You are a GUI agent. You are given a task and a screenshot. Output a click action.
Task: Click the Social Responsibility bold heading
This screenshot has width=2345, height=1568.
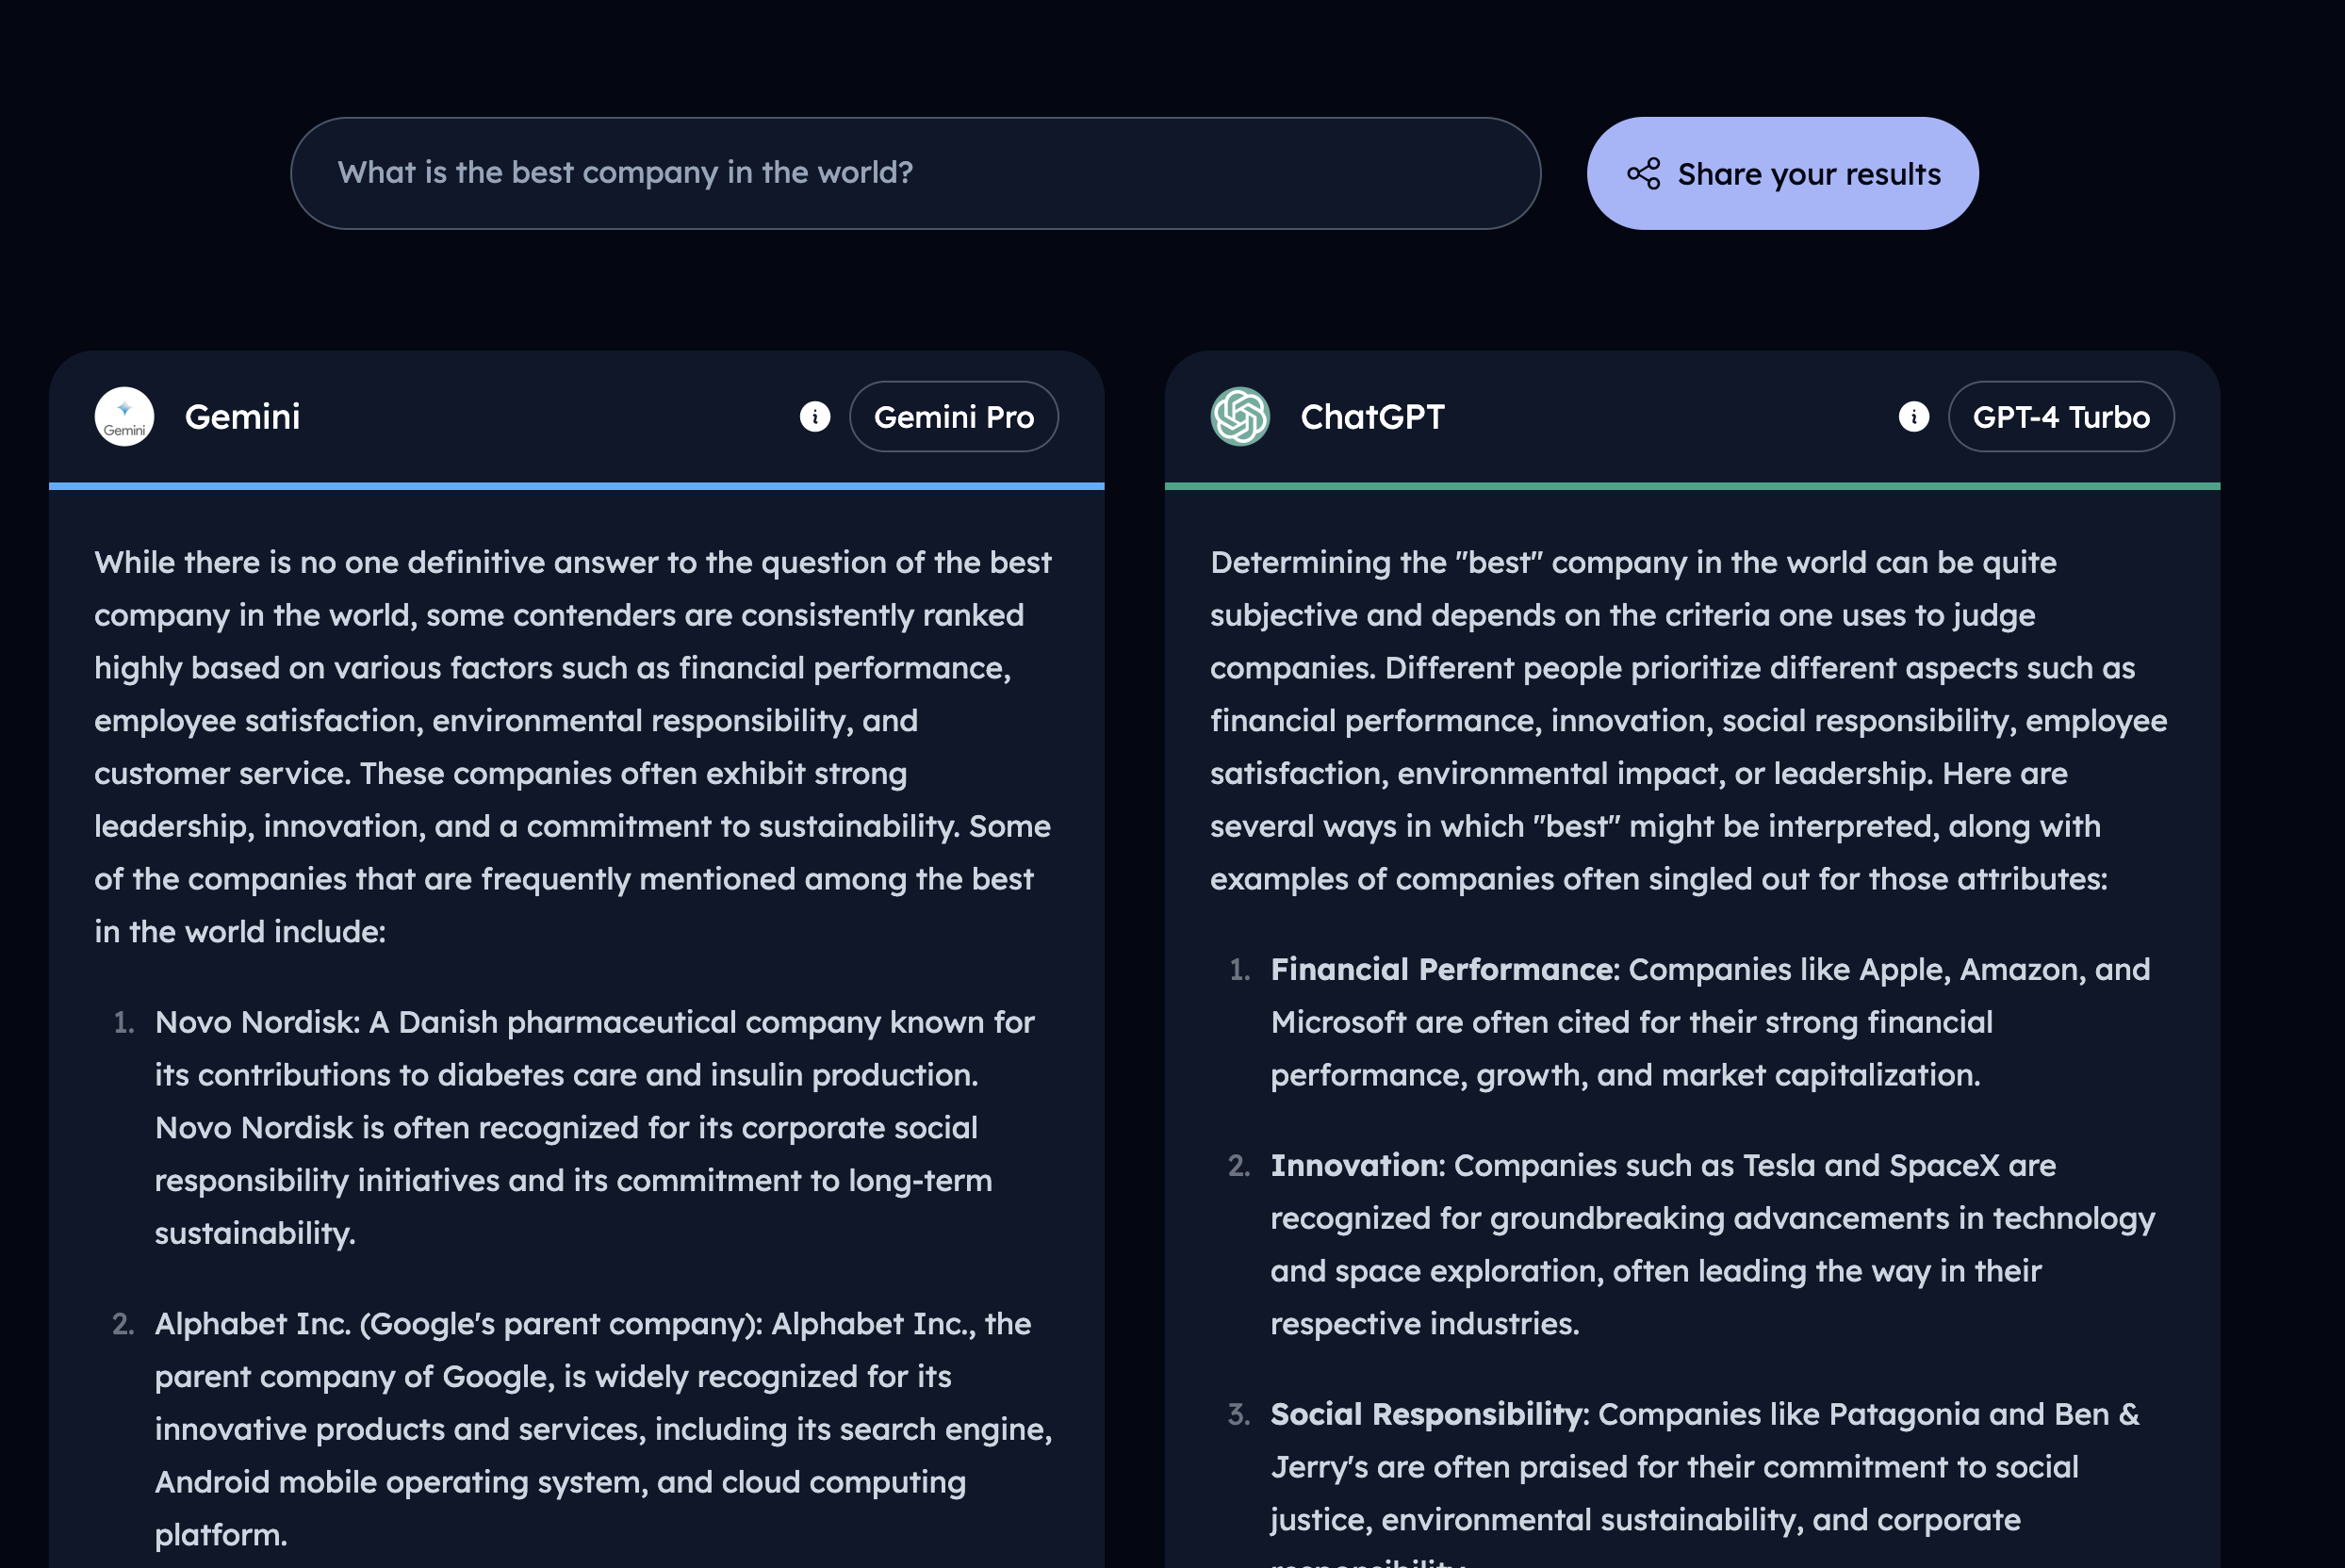pos(1427,1414)
